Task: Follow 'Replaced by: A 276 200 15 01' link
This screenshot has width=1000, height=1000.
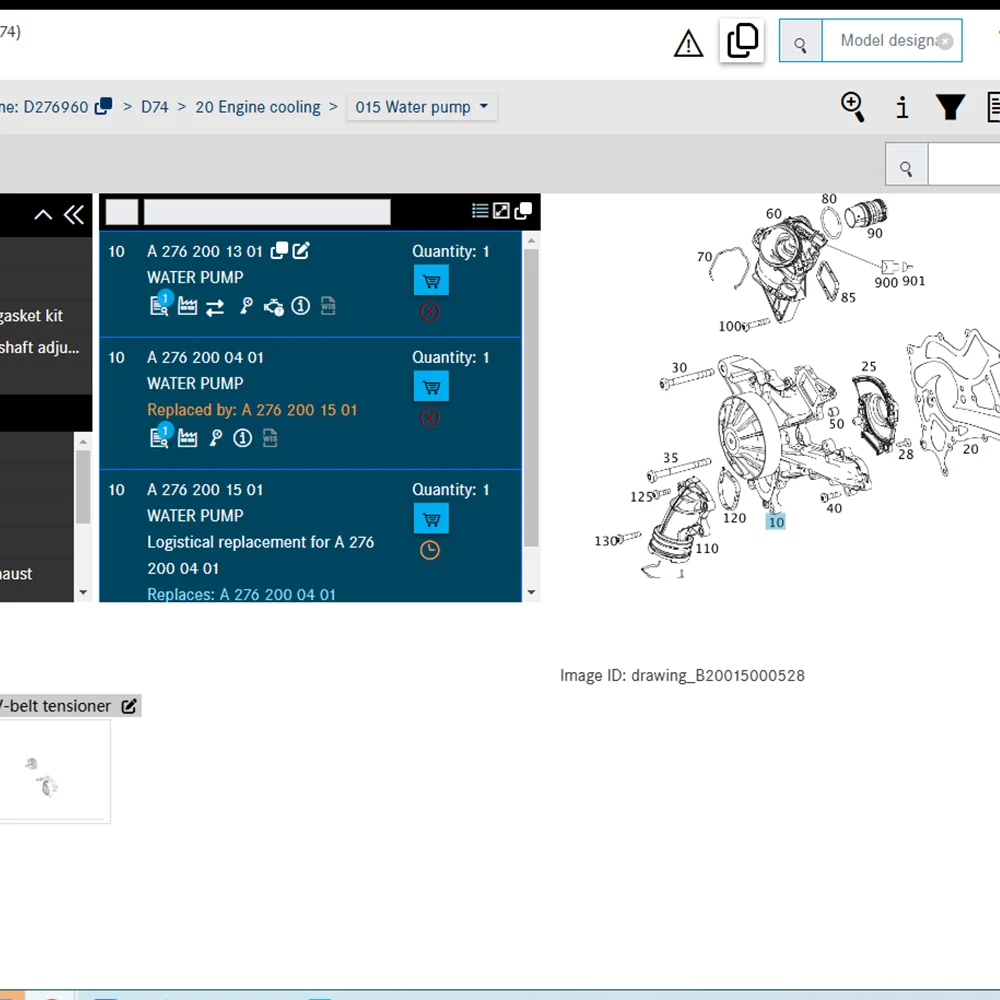Action: tap(252, 409)
